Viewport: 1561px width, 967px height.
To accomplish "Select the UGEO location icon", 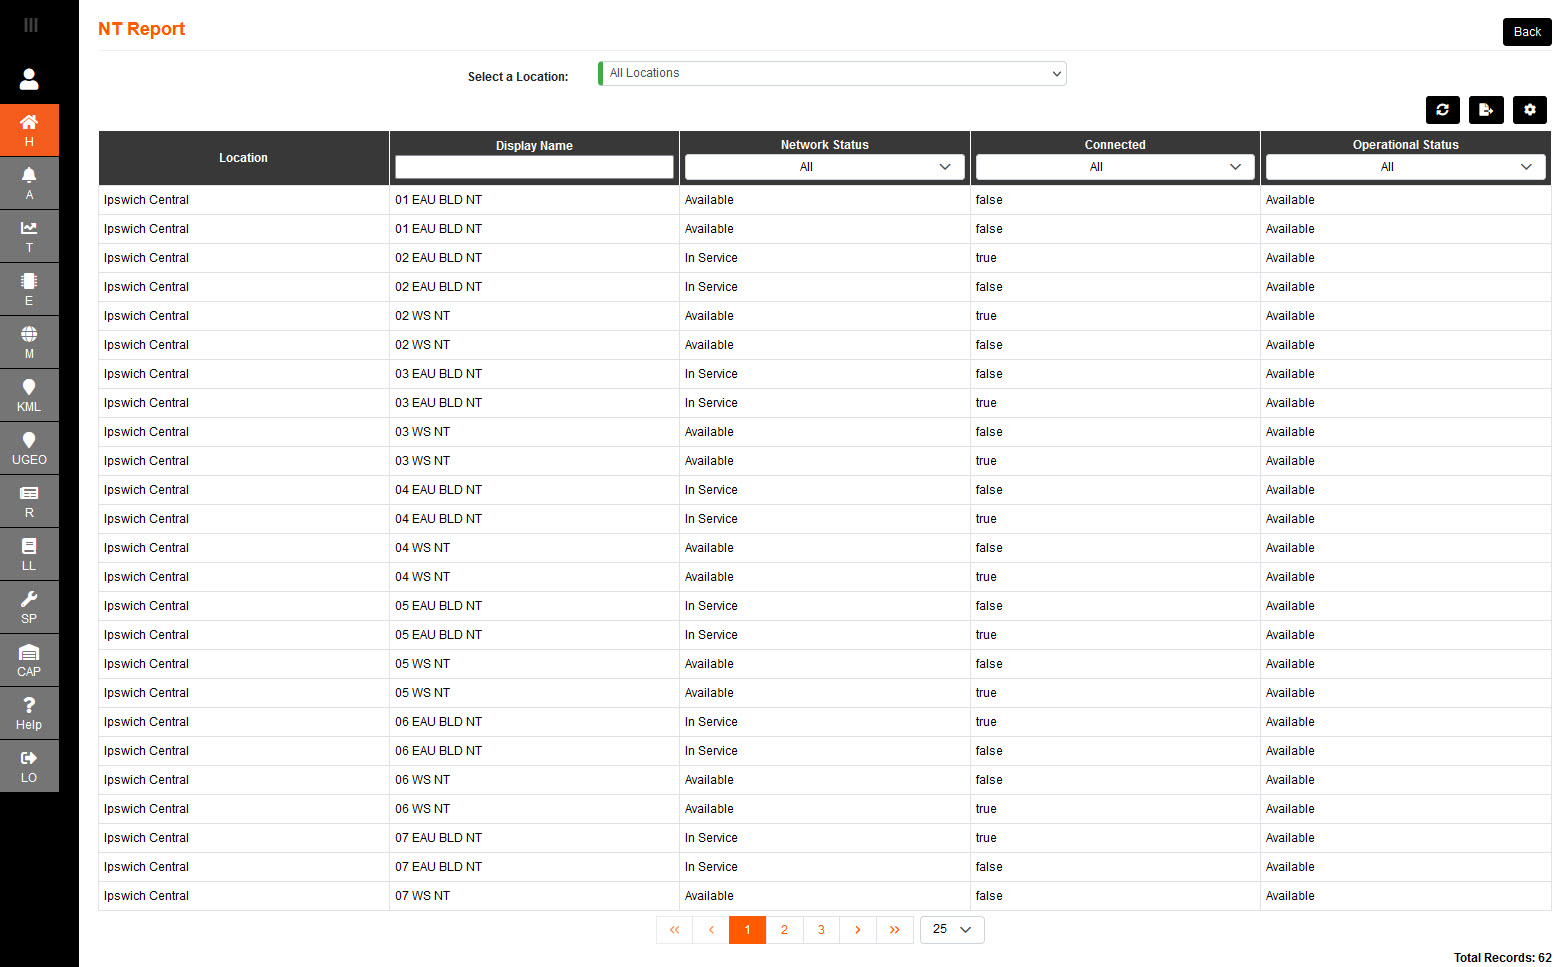I will pyautogui.click(x=29, y=448).
